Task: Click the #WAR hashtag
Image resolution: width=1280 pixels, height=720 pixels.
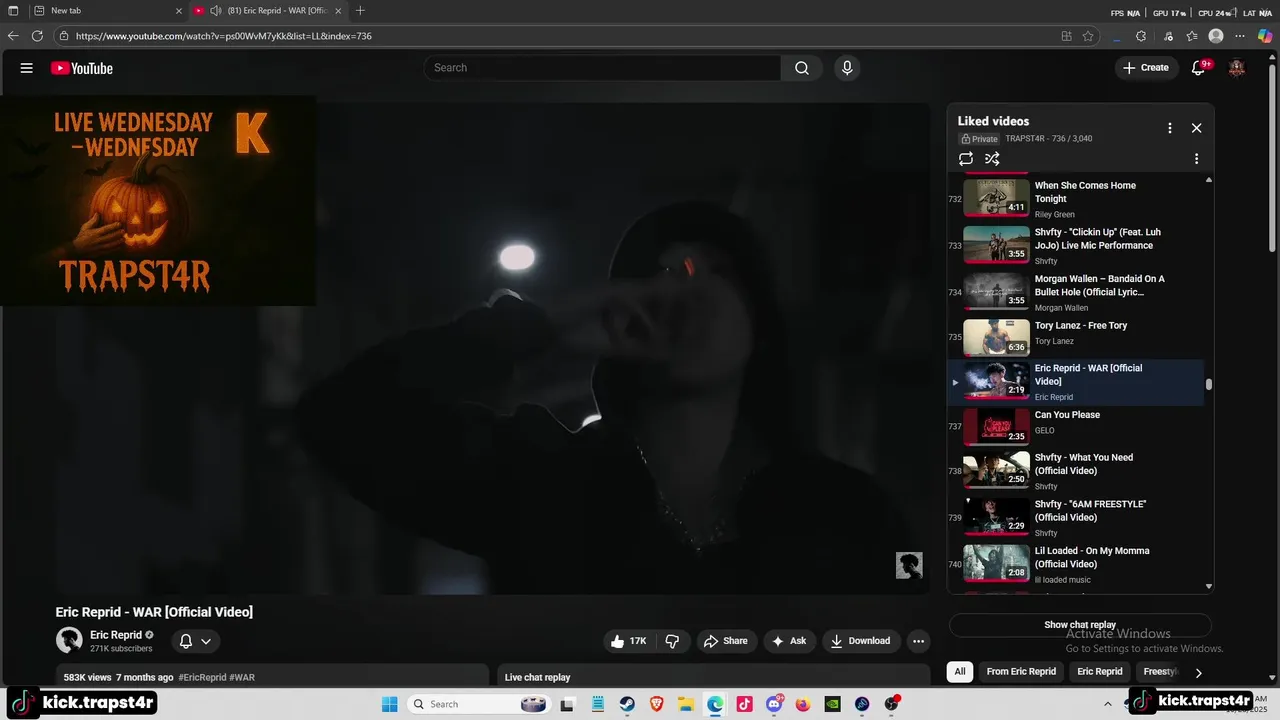Action: pyautogui.click(x=242, y=678)
